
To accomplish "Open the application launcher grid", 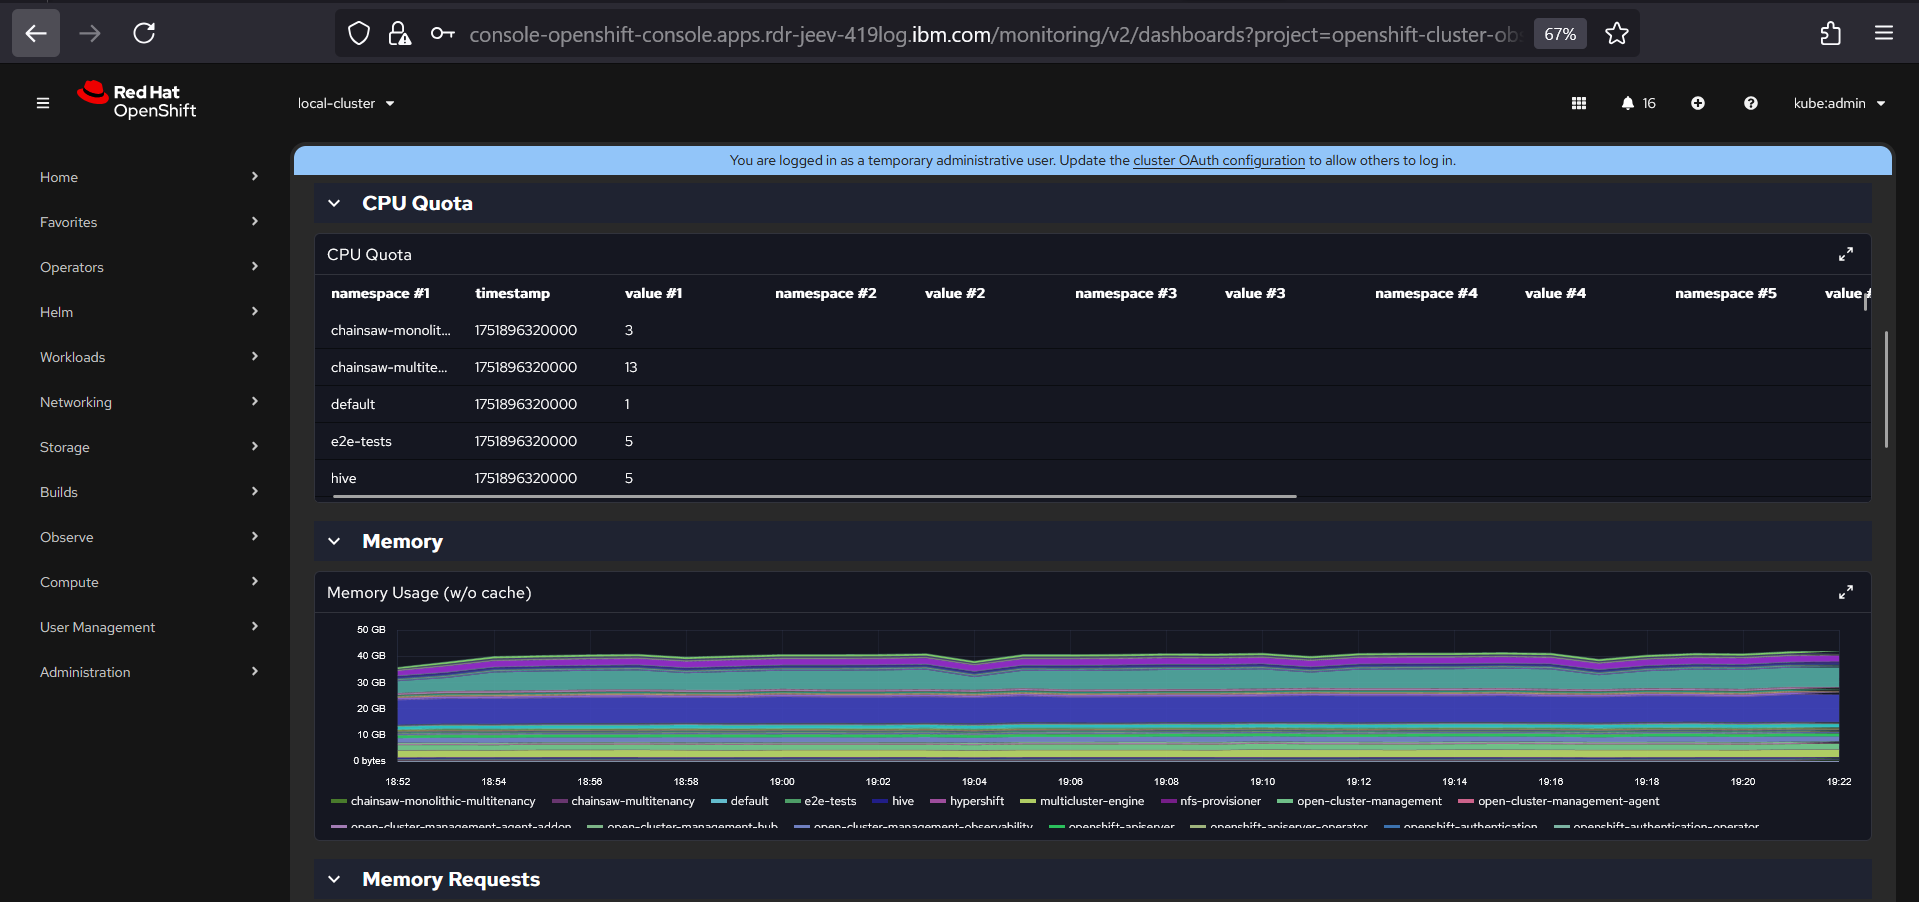I will [x=1579, y=103].
